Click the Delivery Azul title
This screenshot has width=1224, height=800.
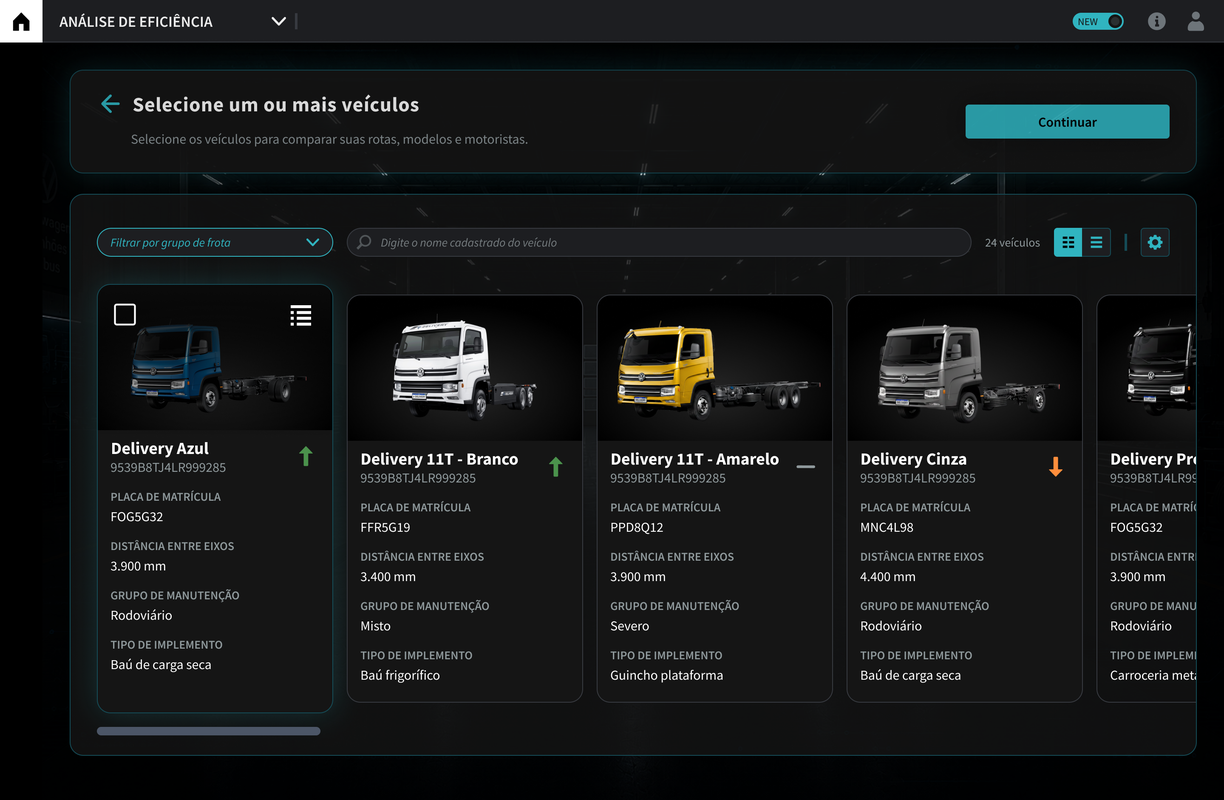click(x=160, y=449)
